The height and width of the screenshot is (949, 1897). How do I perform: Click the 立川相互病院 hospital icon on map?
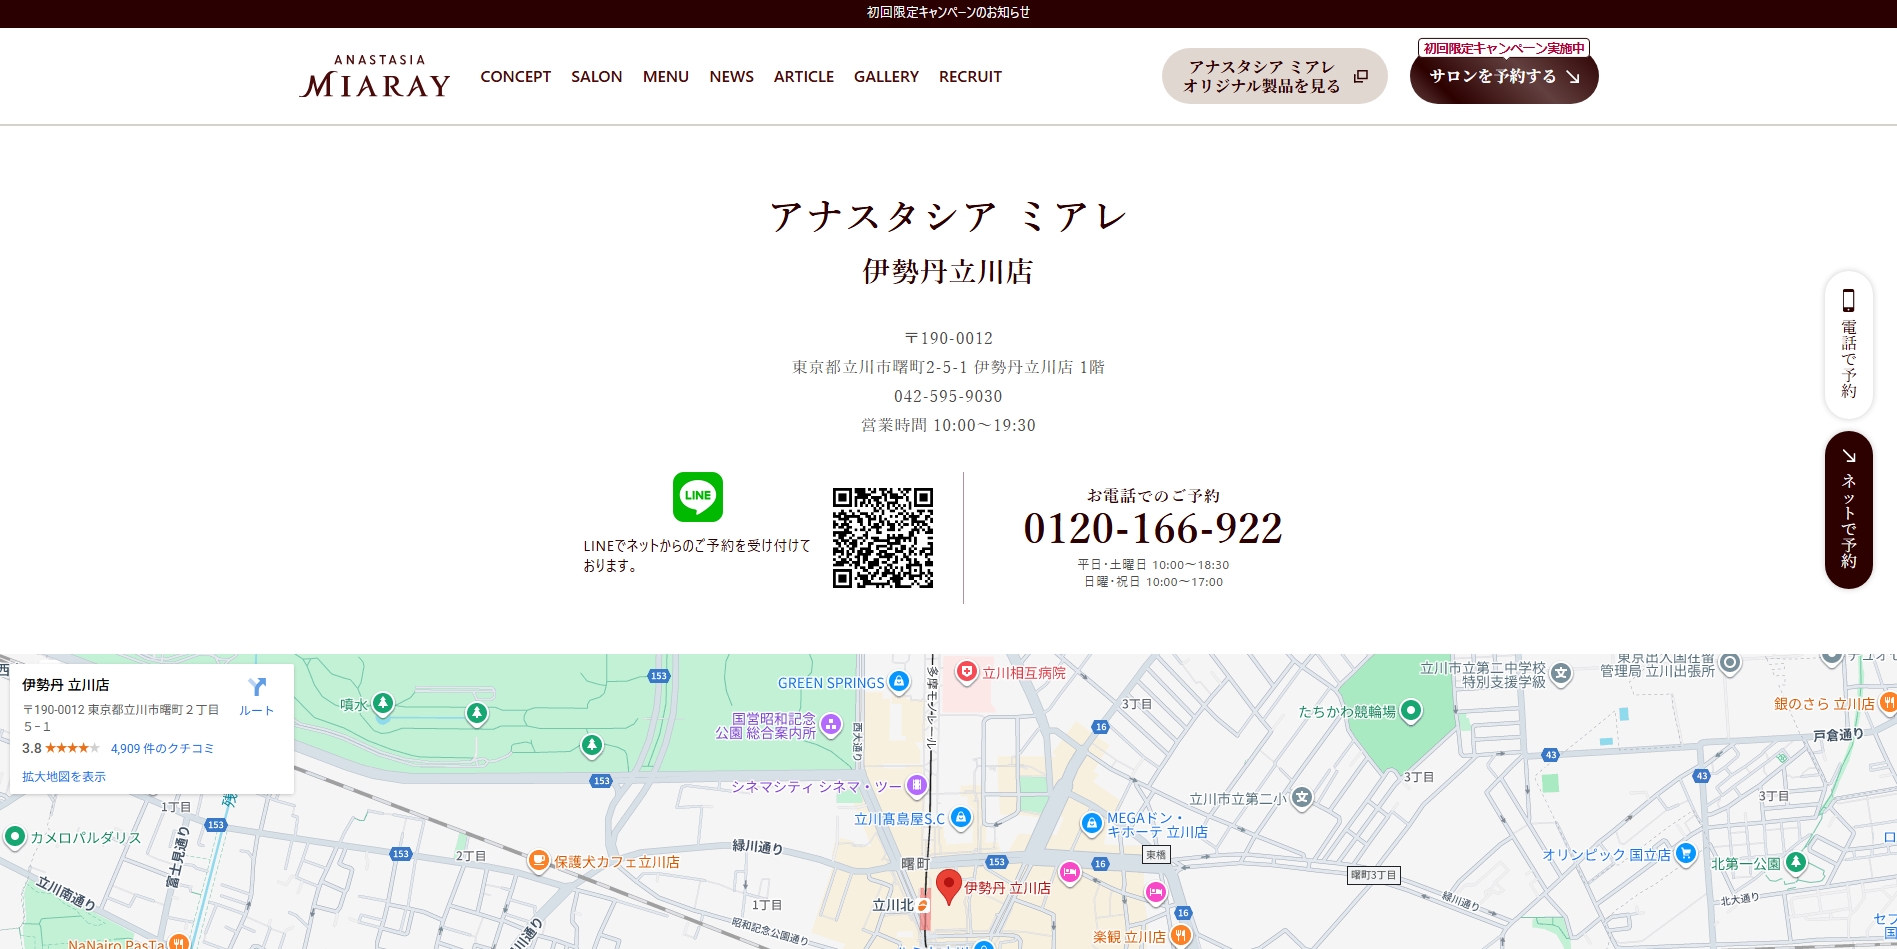coord(965,672)
